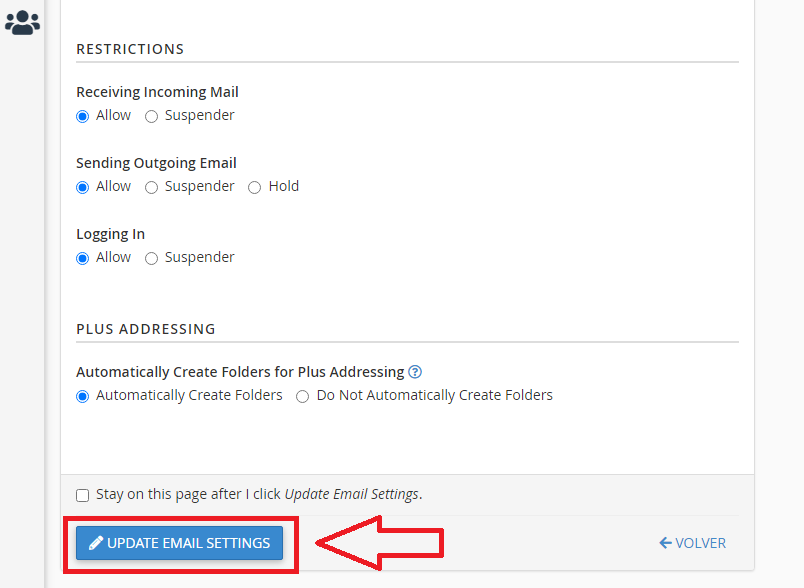Image resolution: width=804 pixels, height=588 pixels.
Task: Click the Restrictions section heading
Action: pyautogui.click(x=130, y=49)
